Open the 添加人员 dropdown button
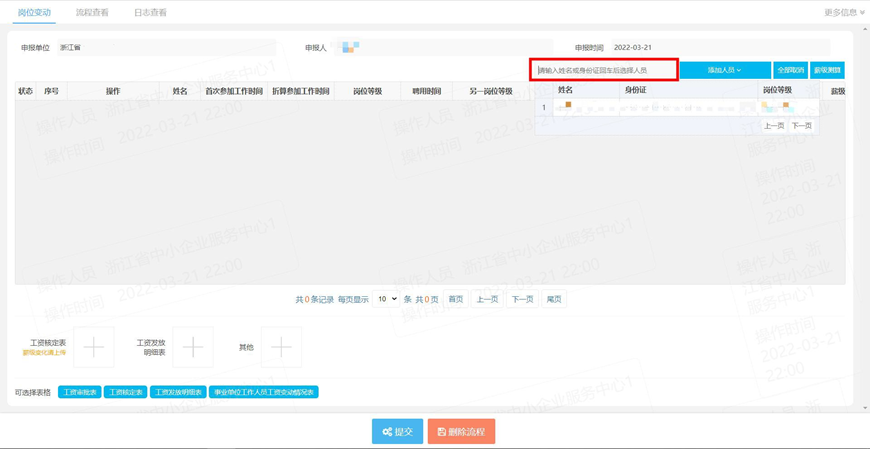 (725, 70)
